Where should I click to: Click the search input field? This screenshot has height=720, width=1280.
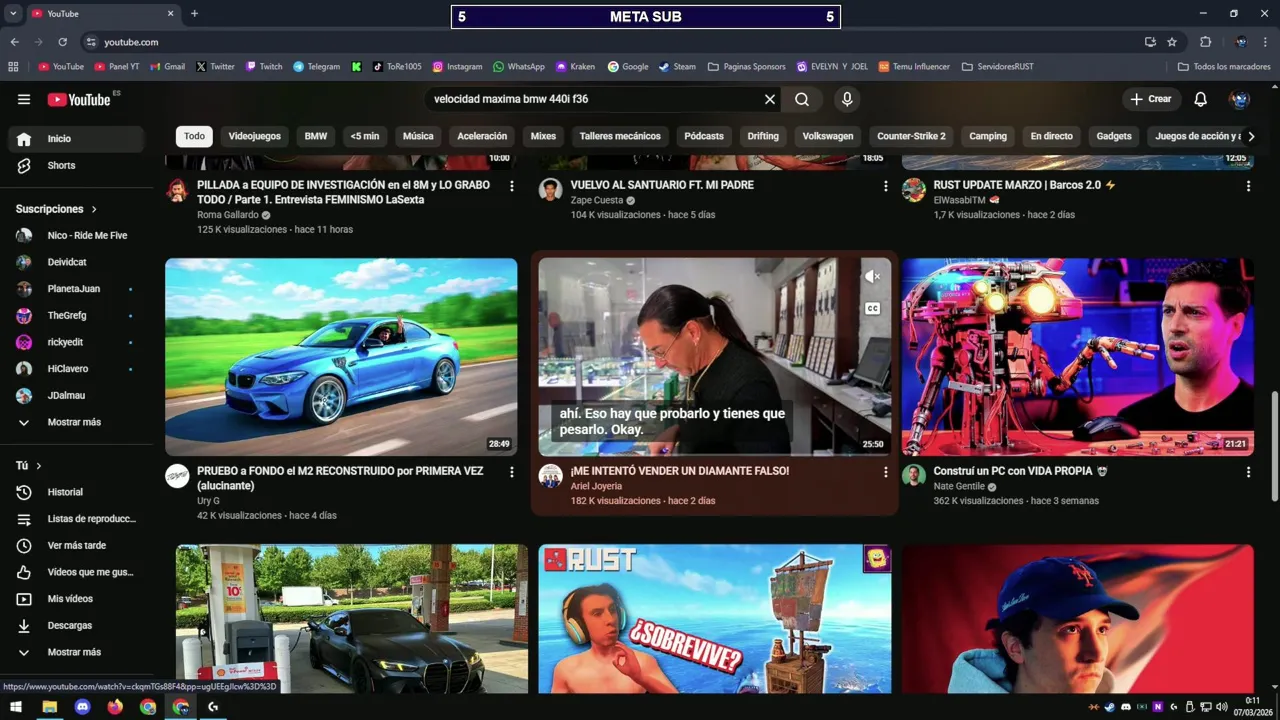click(x=593, y=99)
